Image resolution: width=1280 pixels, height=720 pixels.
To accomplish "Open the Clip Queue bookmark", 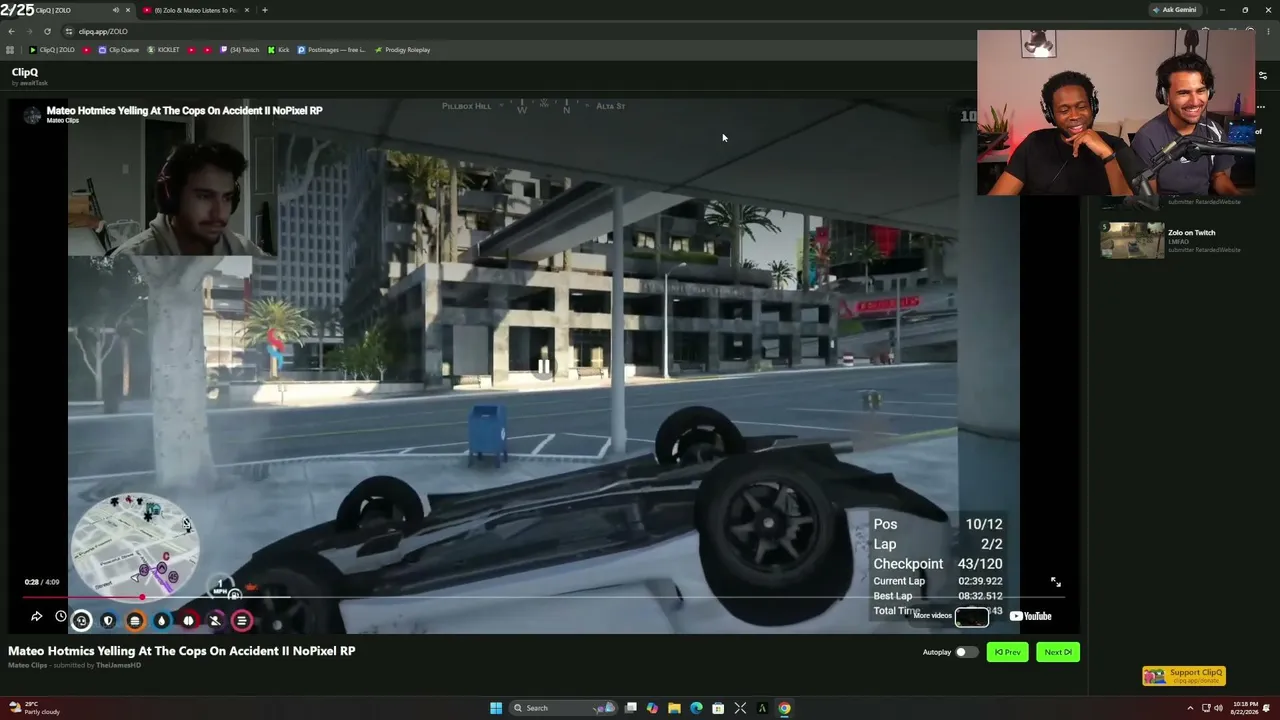I will (119, 50).
